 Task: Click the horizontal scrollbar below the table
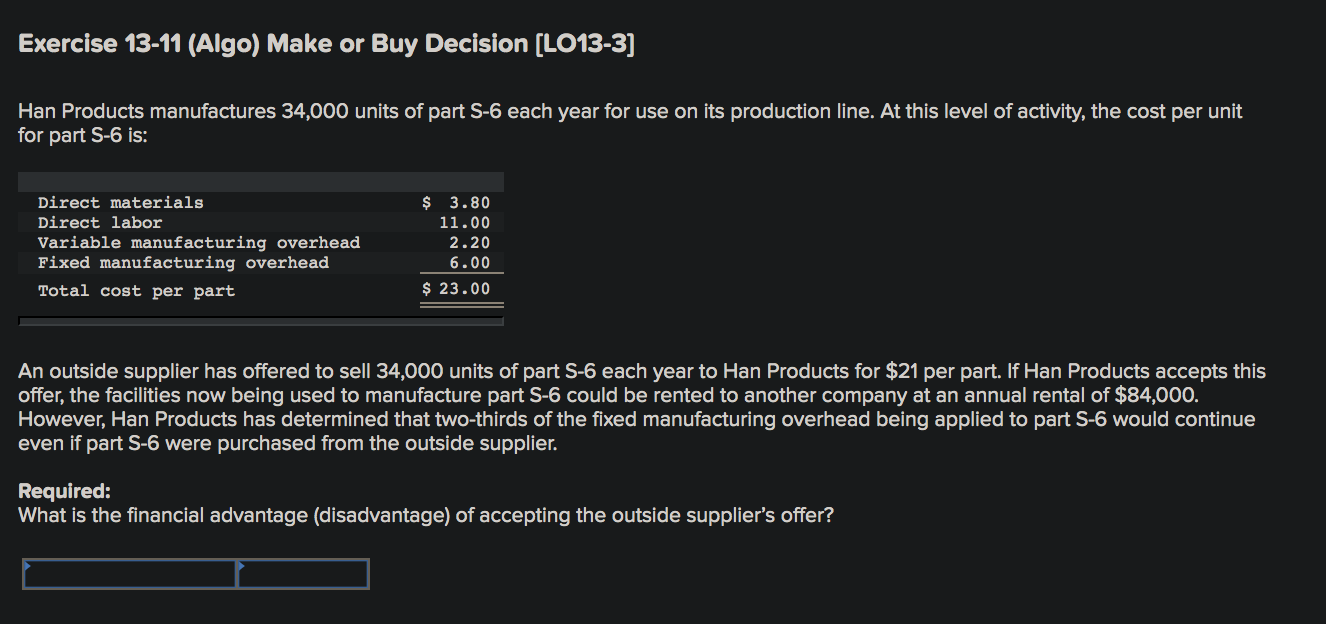[260, 319]
